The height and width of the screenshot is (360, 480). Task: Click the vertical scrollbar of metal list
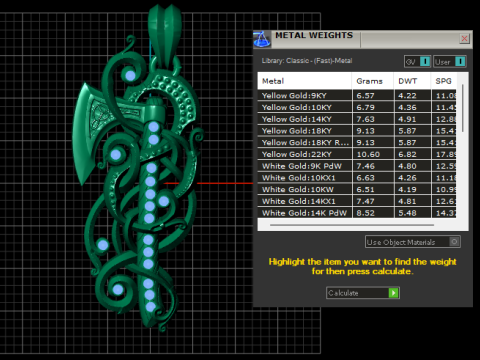coord(463,108)
